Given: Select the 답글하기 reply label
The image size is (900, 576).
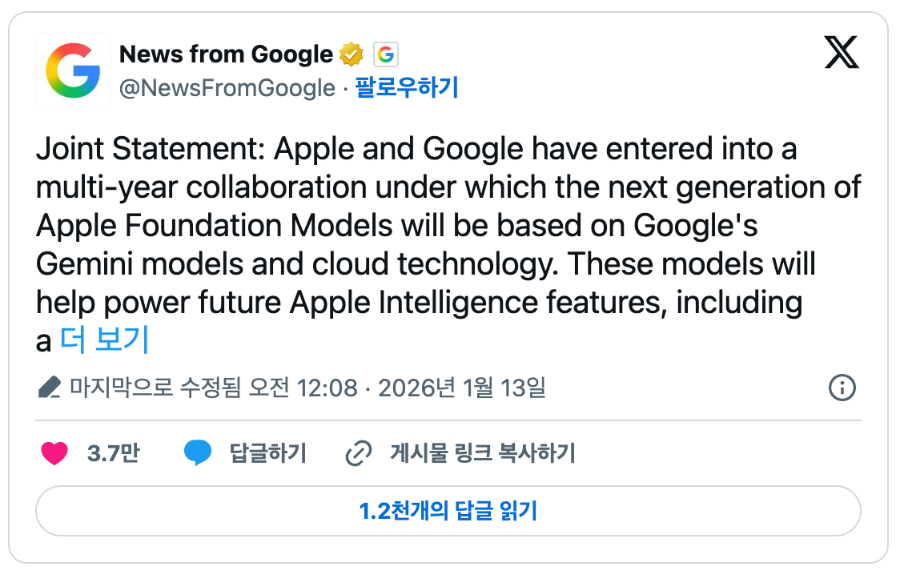Looking at the screenshot, I should tap(268, 453).
